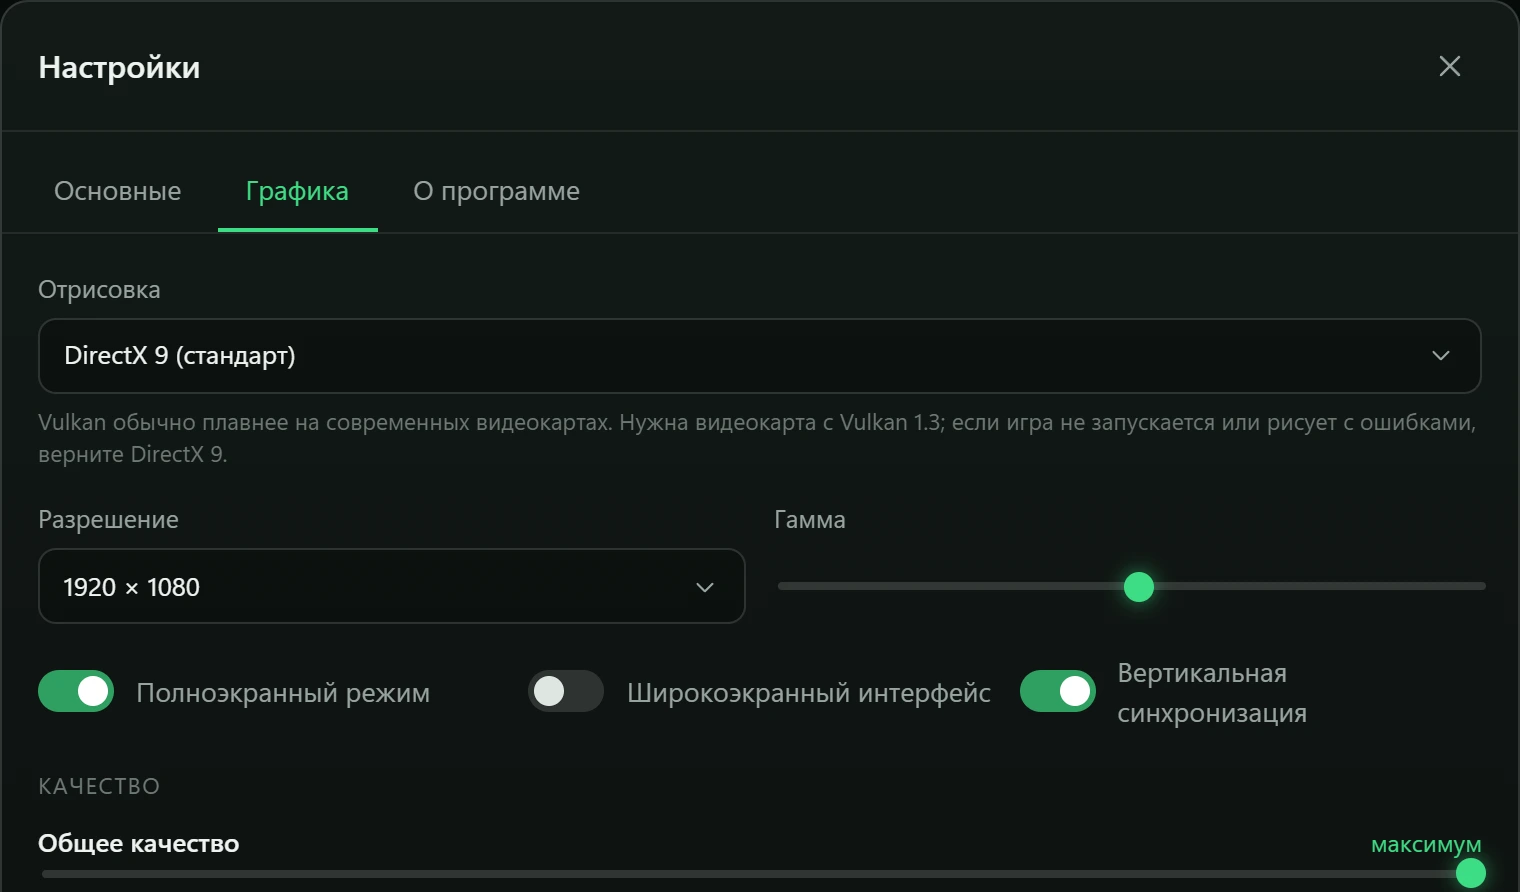Switch to the Основные tab
The width and height of the screenshot is (1520, 892).
118,191
